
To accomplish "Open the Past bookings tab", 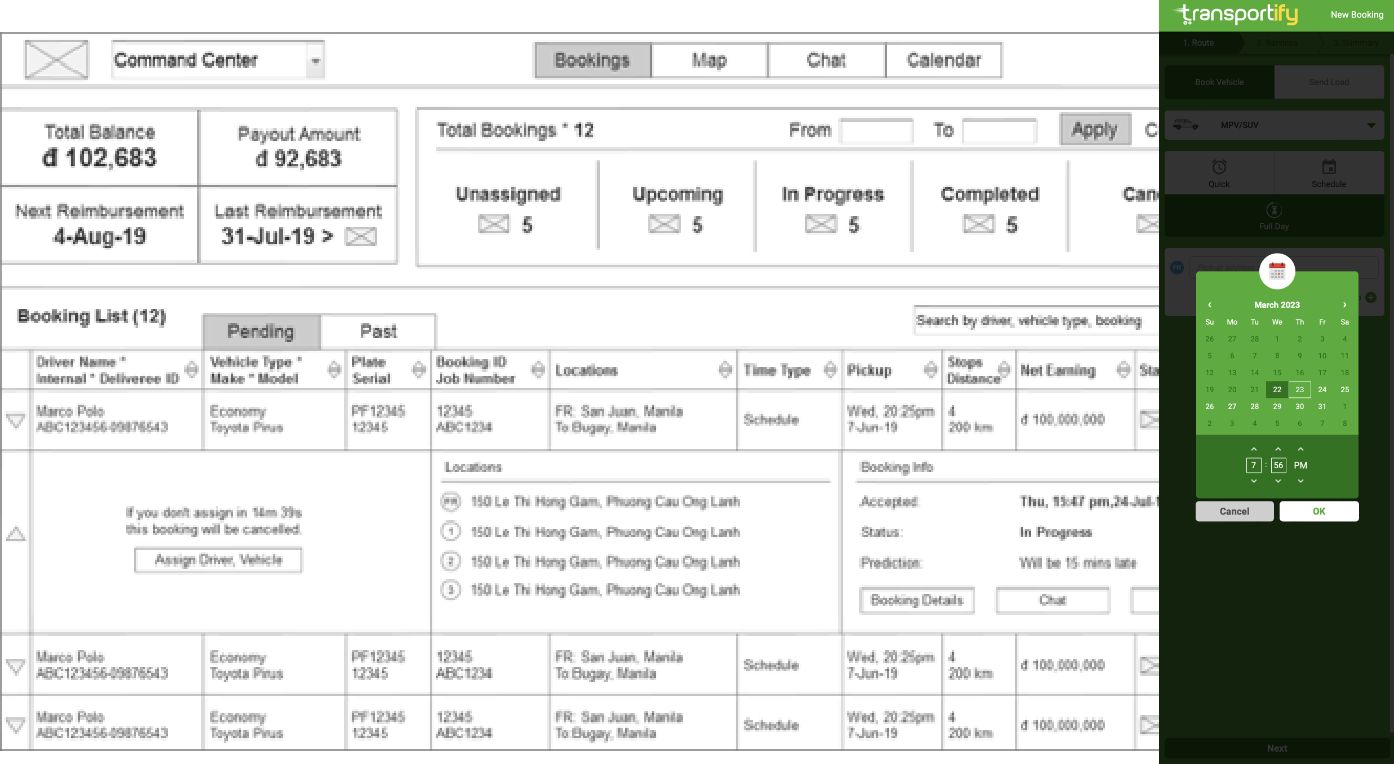I will pos(378,332).
